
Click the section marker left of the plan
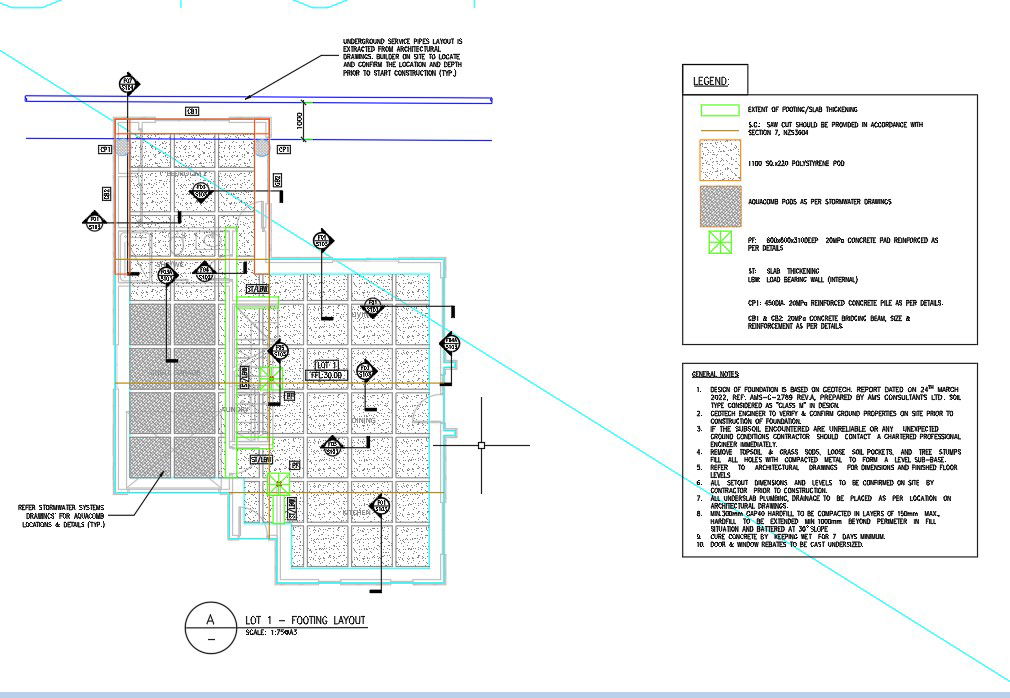95,221
